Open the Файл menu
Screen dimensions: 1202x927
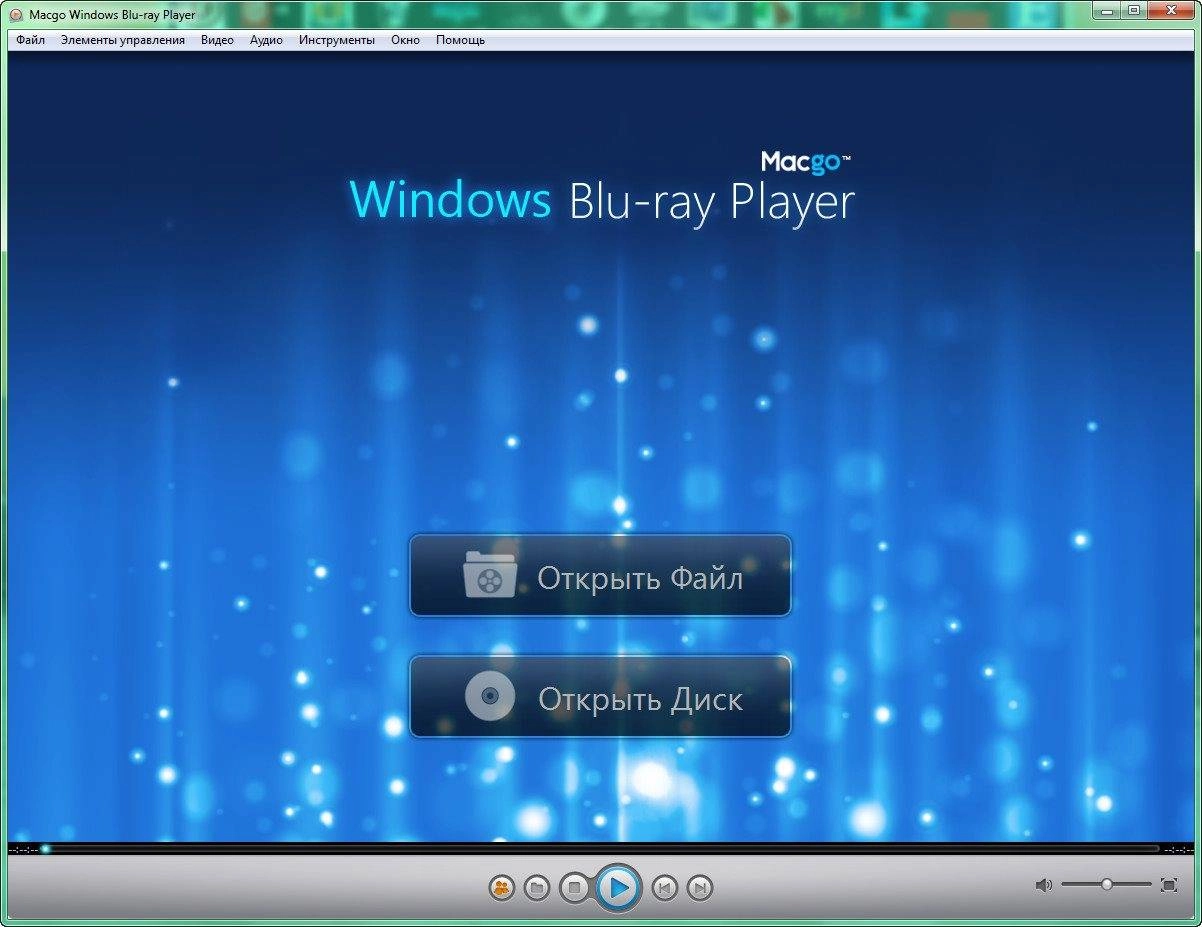[30, 40]
